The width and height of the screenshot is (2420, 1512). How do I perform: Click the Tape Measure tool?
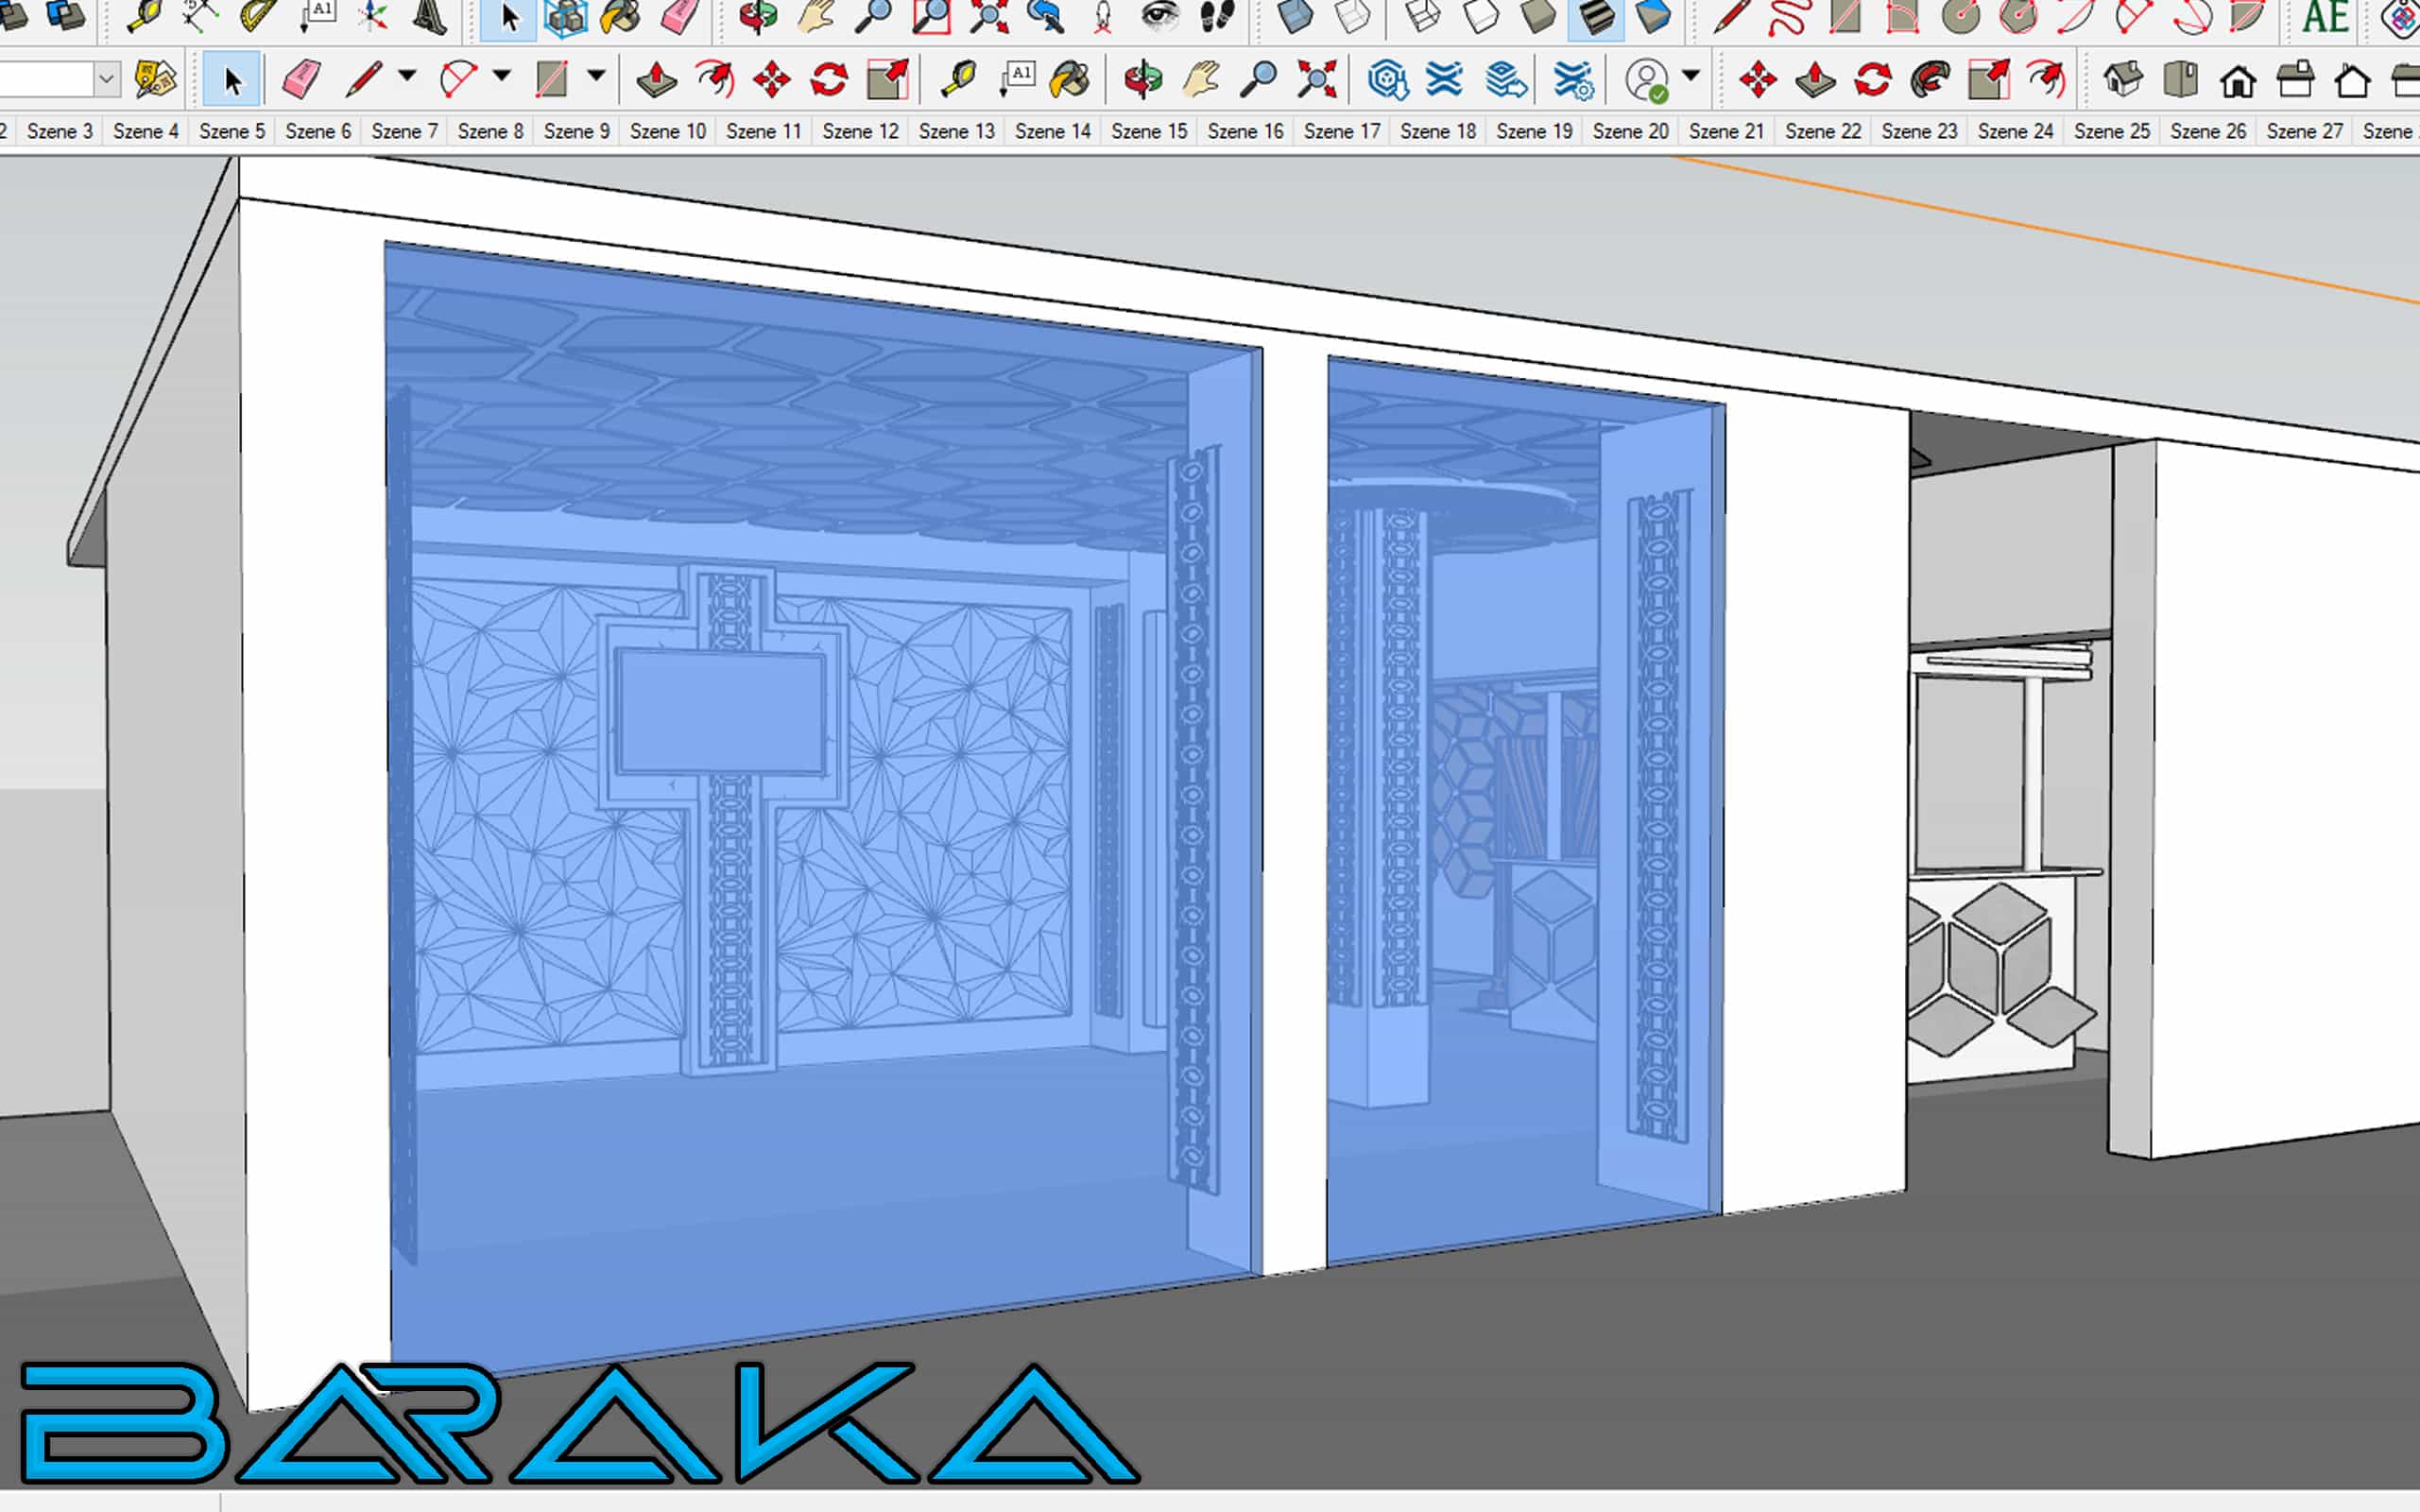[x=959, y=79]
